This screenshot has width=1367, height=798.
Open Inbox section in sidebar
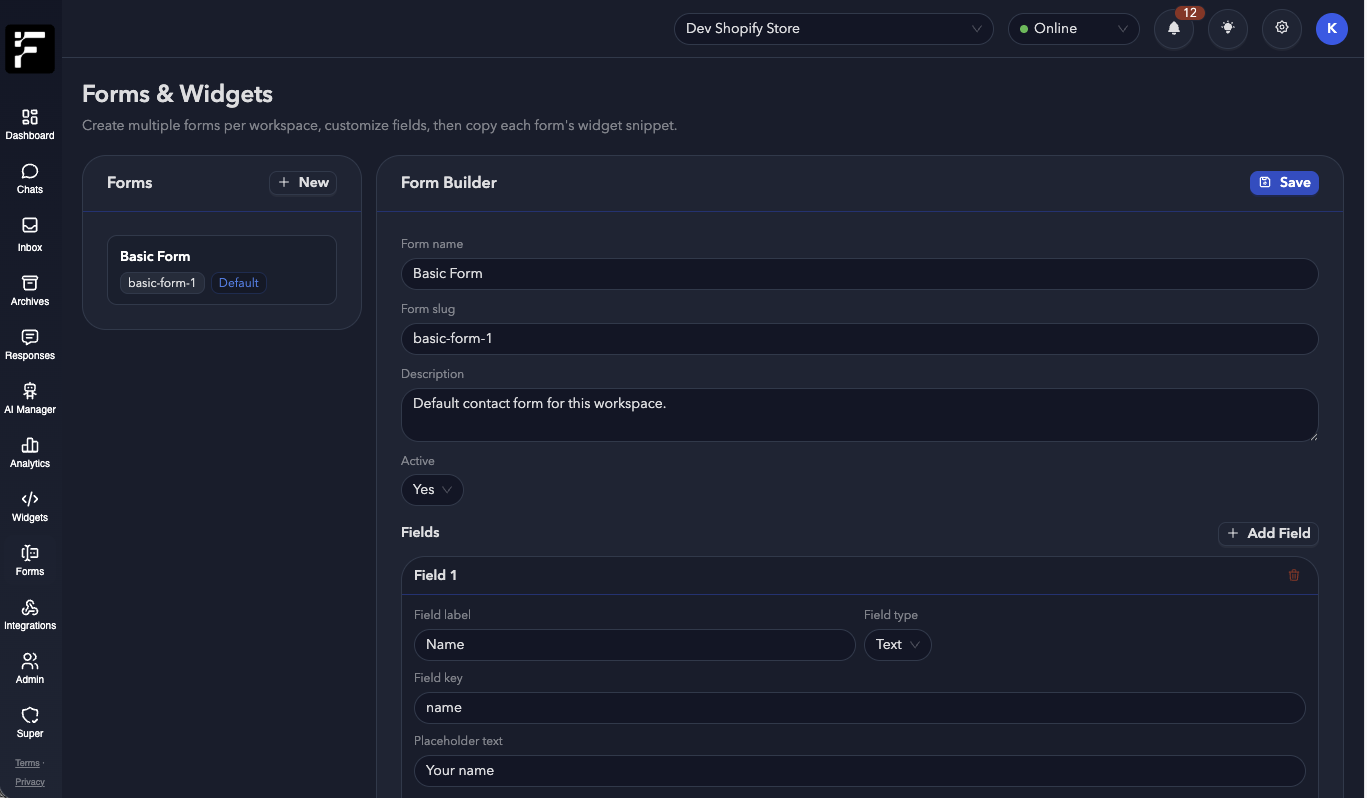(30, 234)
